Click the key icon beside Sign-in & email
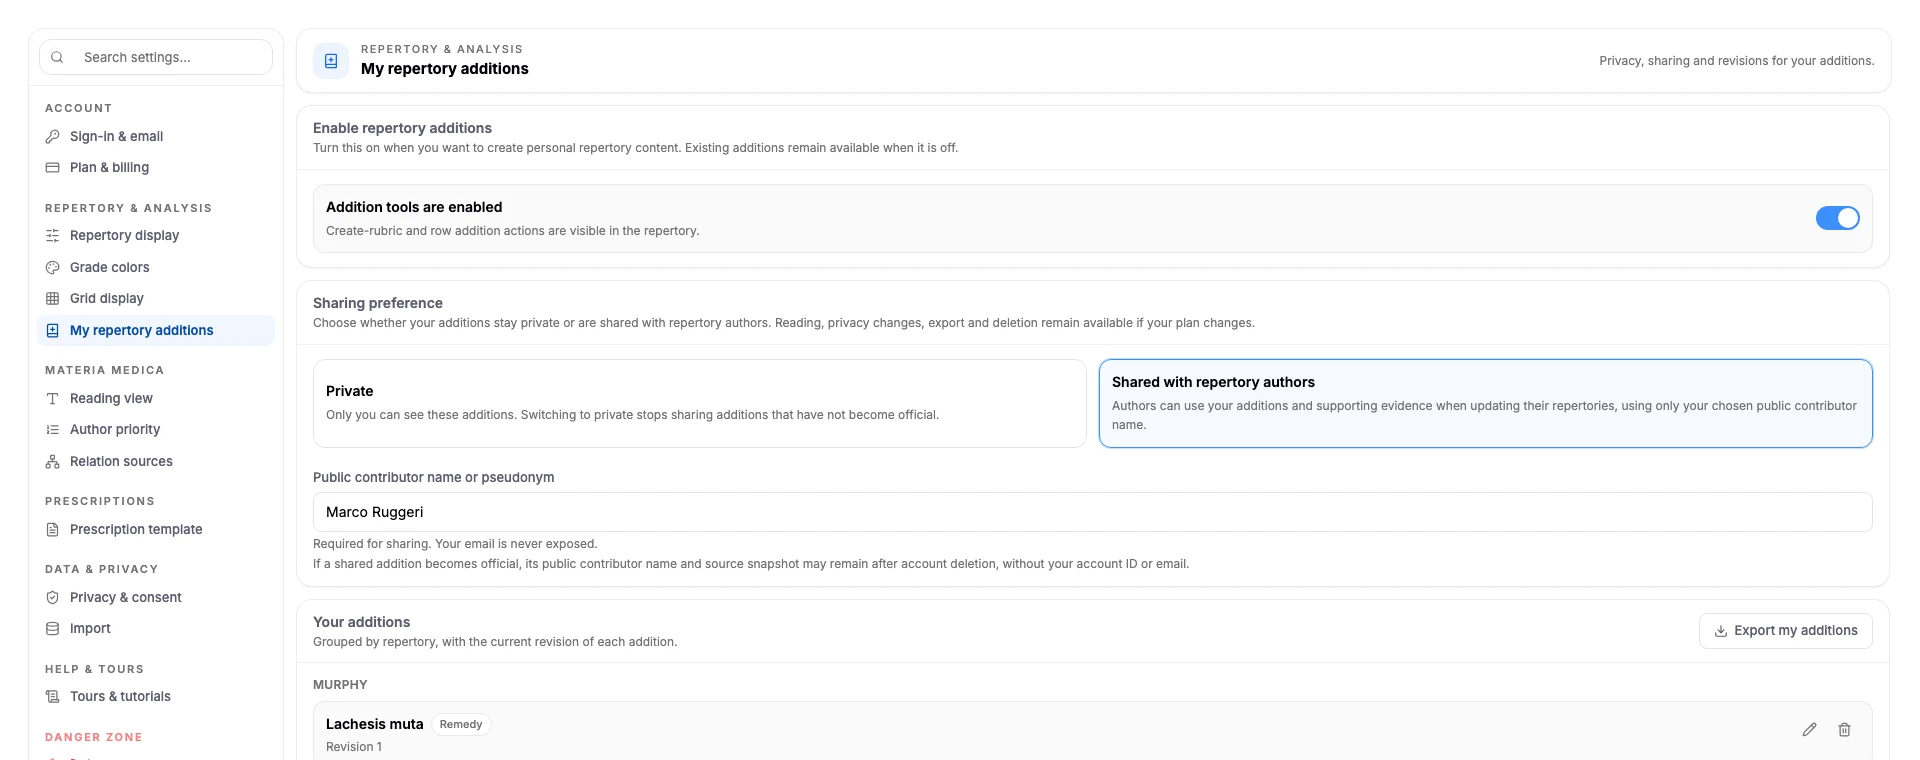 [x=53, y=136]
